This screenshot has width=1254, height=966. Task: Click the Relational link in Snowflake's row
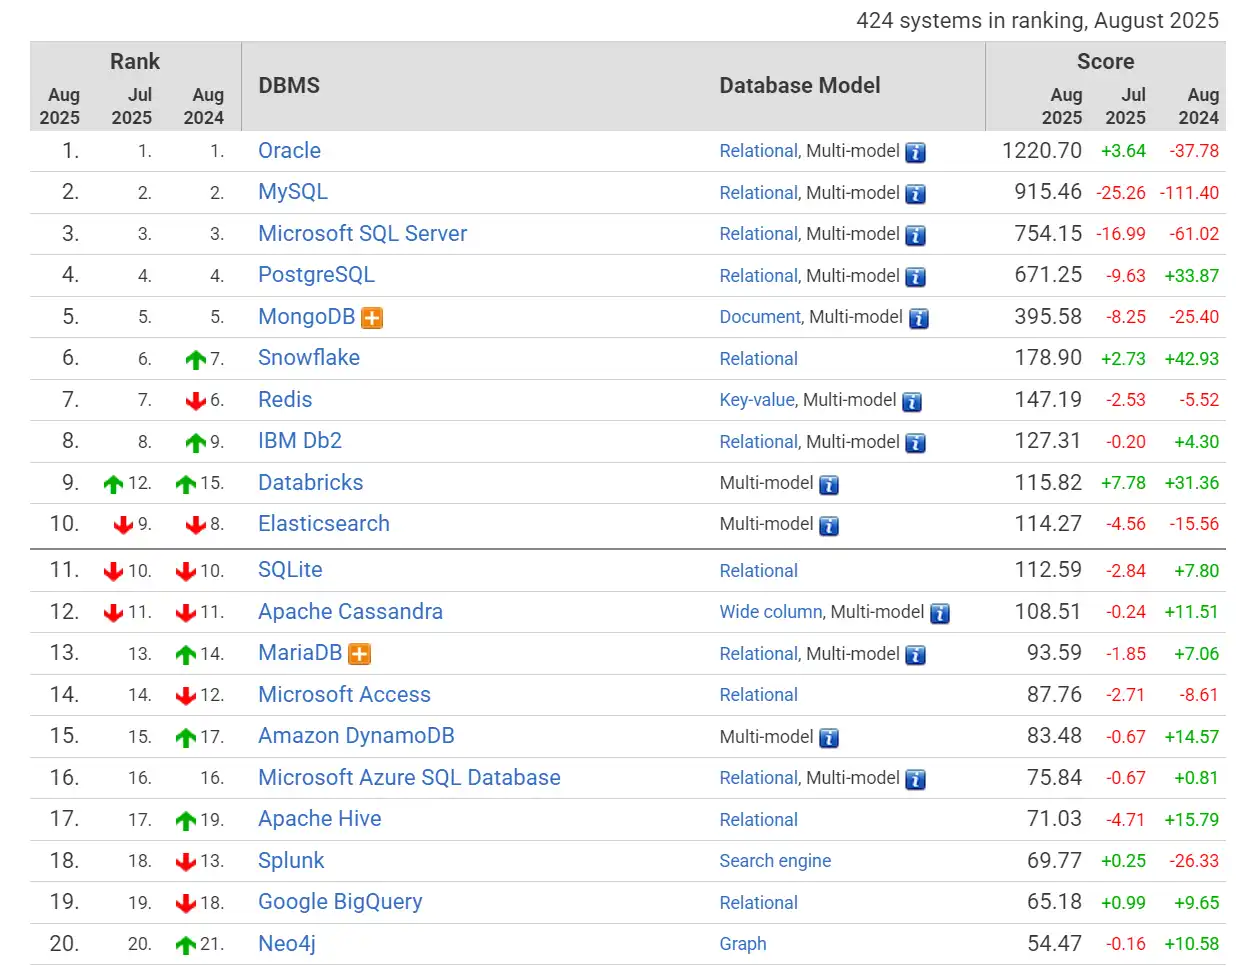[758, 359]
